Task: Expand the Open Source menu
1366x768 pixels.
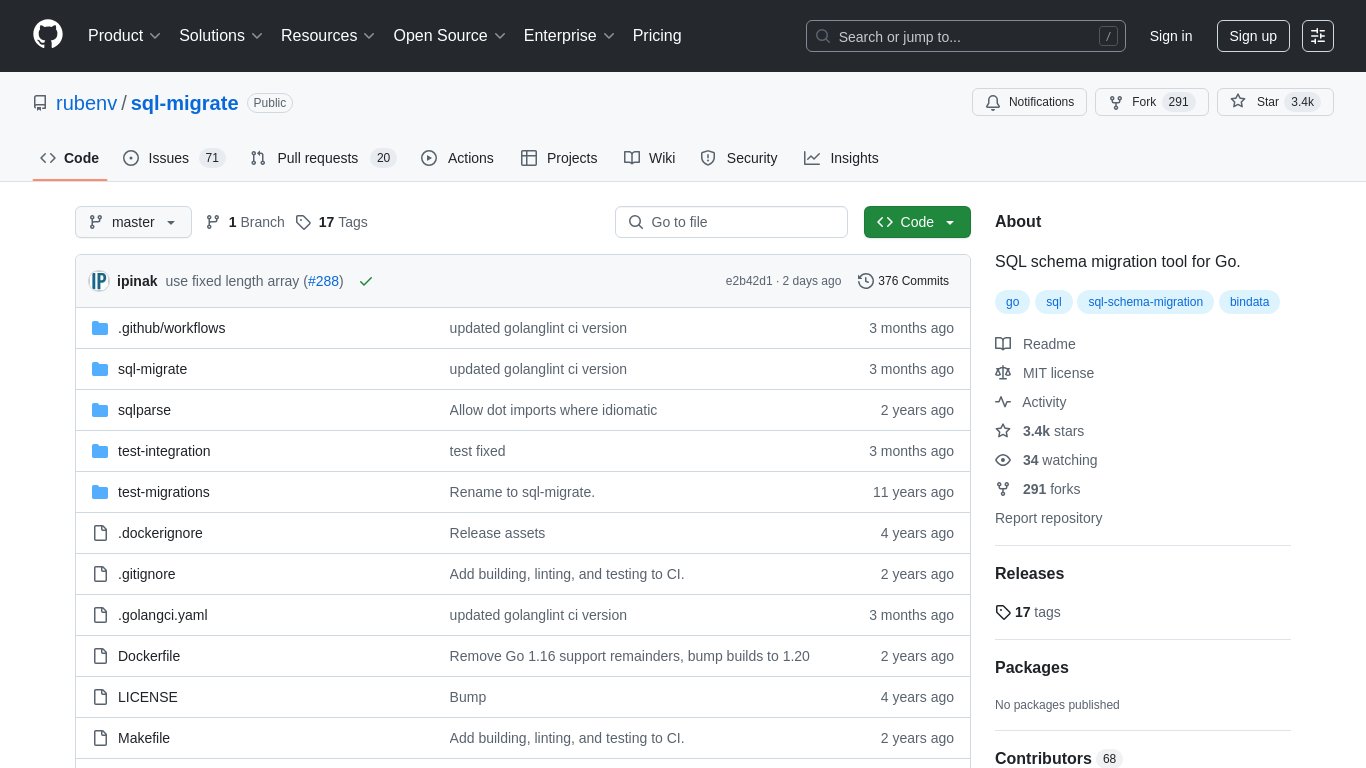Action: pyautogui.click(x=449, y=36)
